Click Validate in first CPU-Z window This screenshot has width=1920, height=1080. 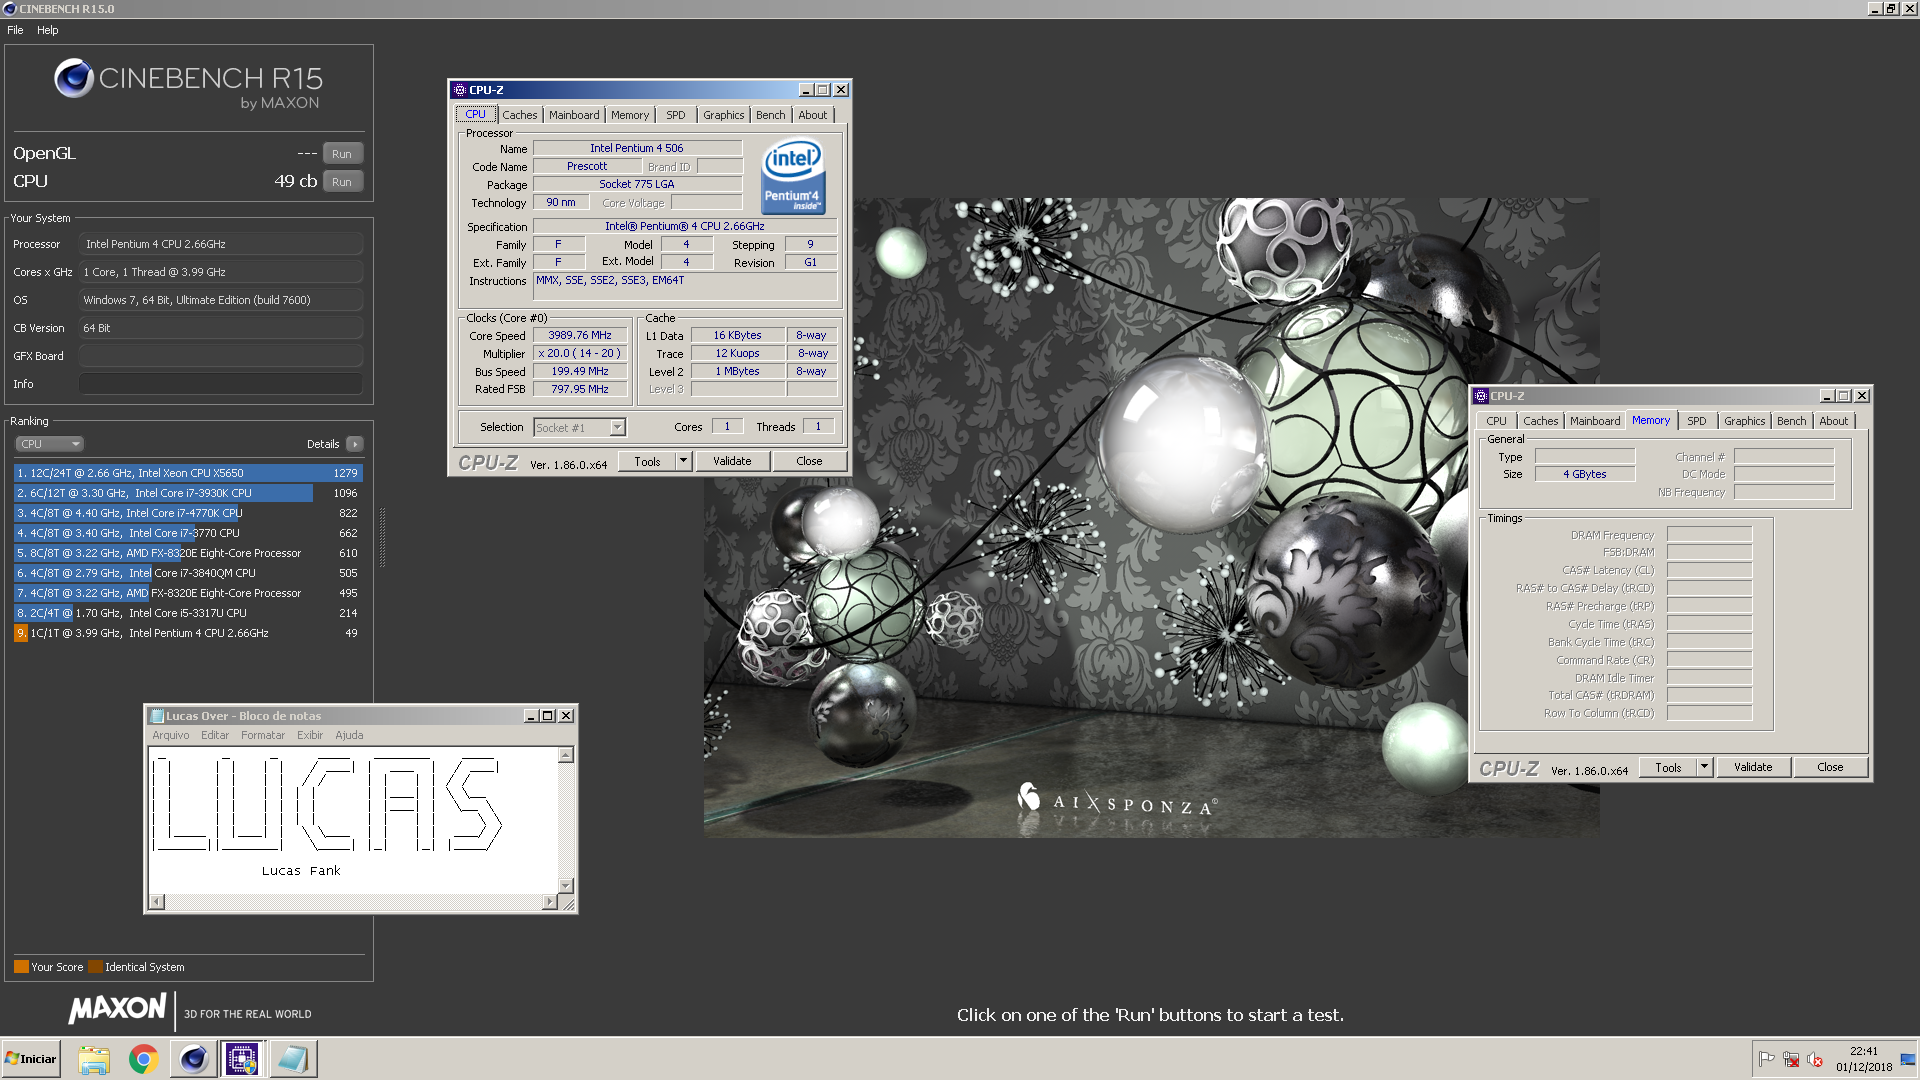click(732, 461)
